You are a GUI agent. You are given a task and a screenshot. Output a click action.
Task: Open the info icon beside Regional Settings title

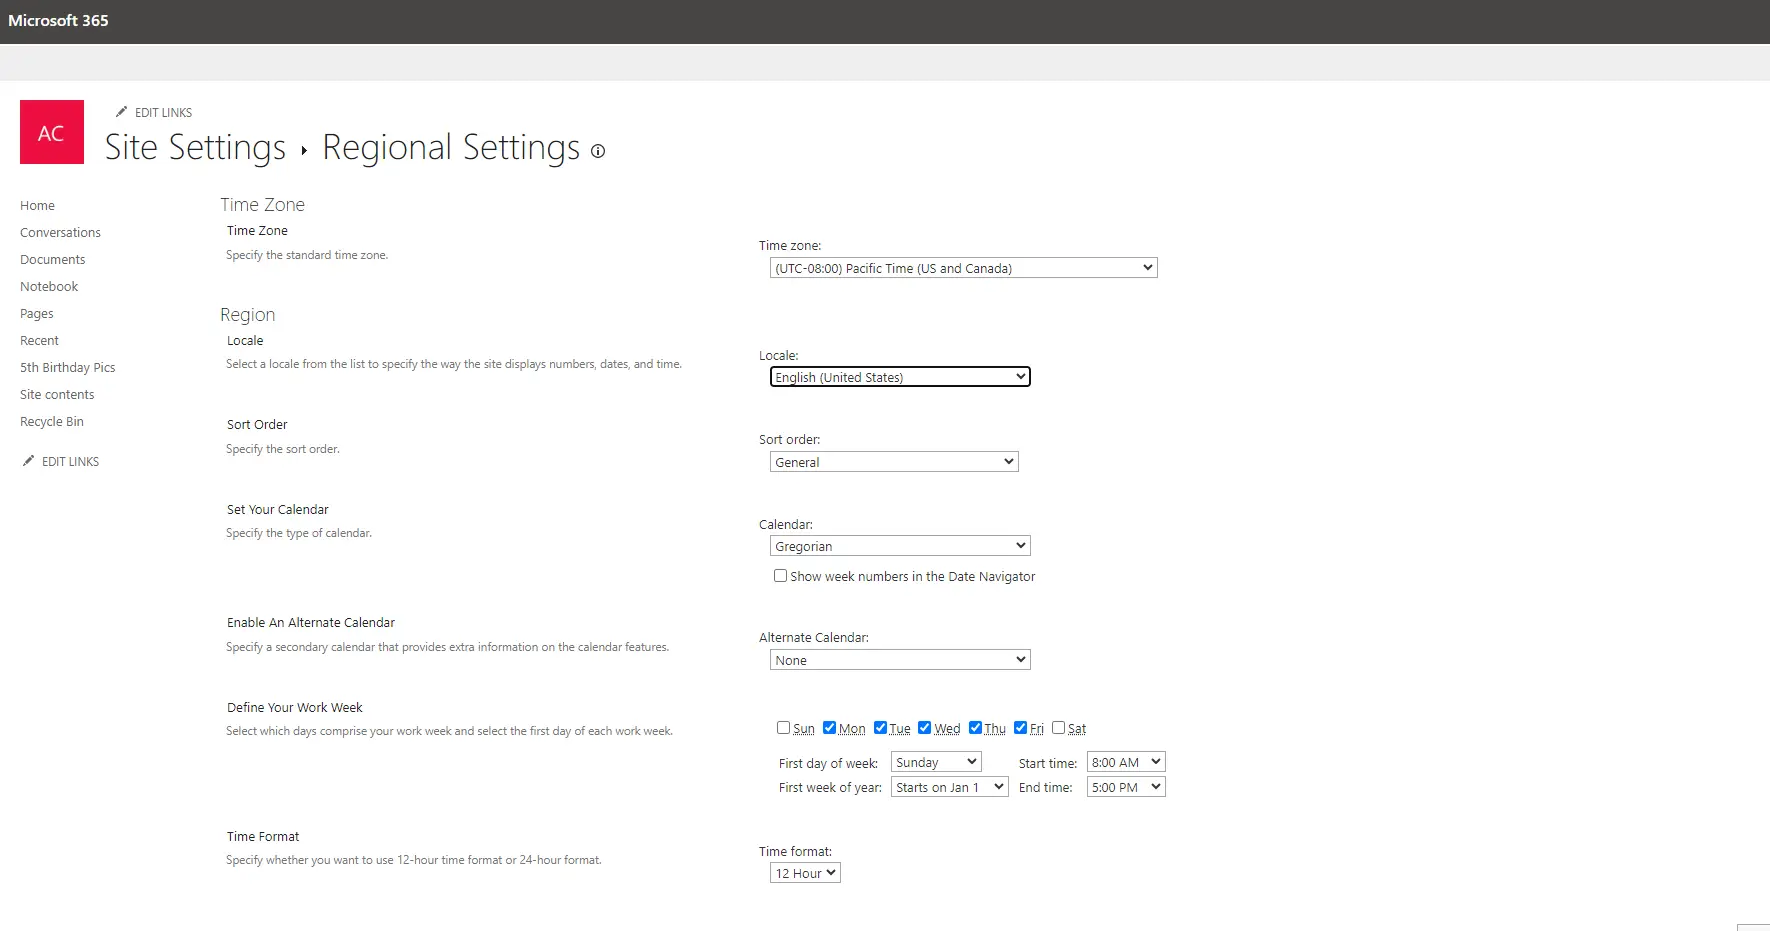(597, 151)
